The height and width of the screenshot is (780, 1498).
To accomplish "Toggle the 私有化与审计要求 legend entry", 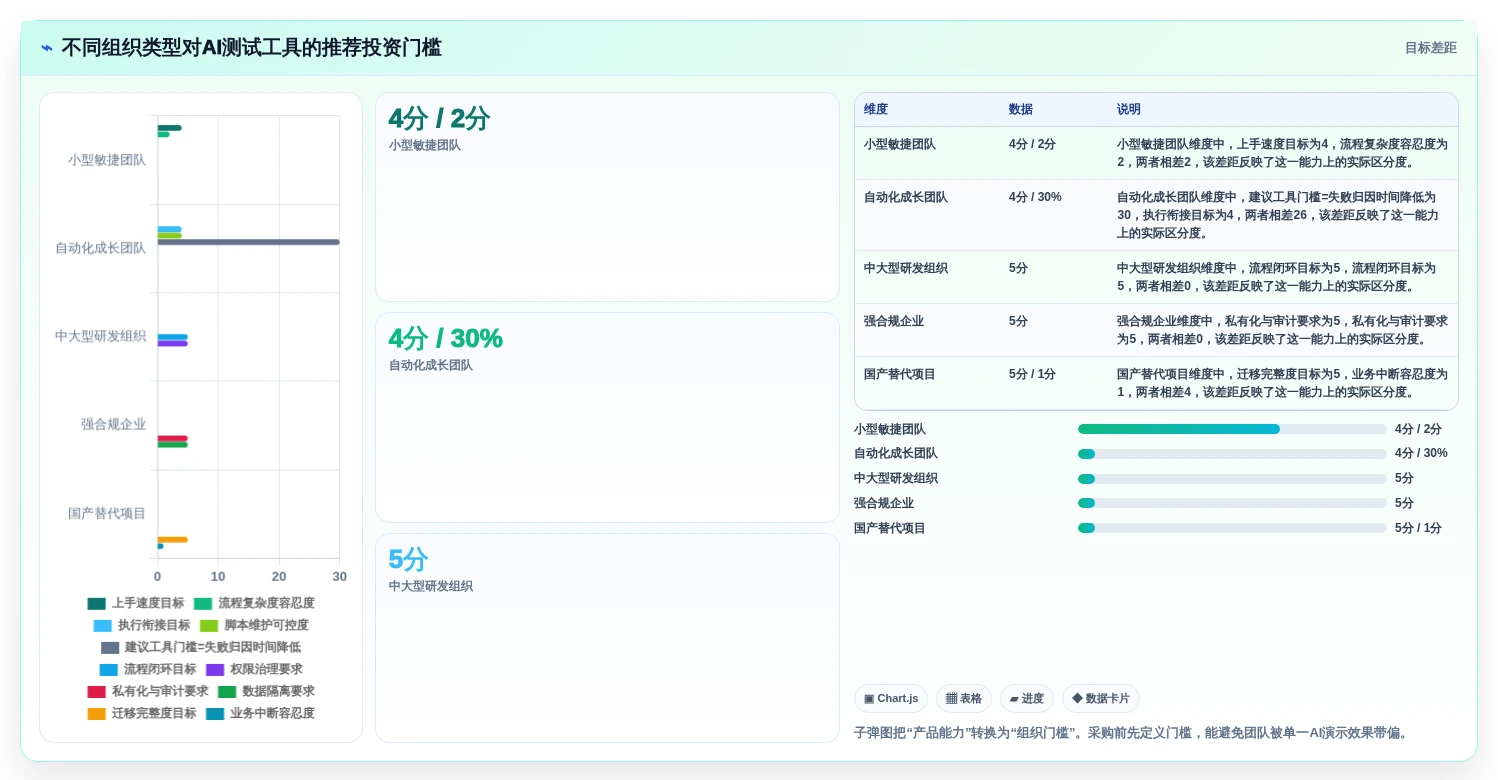I will click(148, 691).
